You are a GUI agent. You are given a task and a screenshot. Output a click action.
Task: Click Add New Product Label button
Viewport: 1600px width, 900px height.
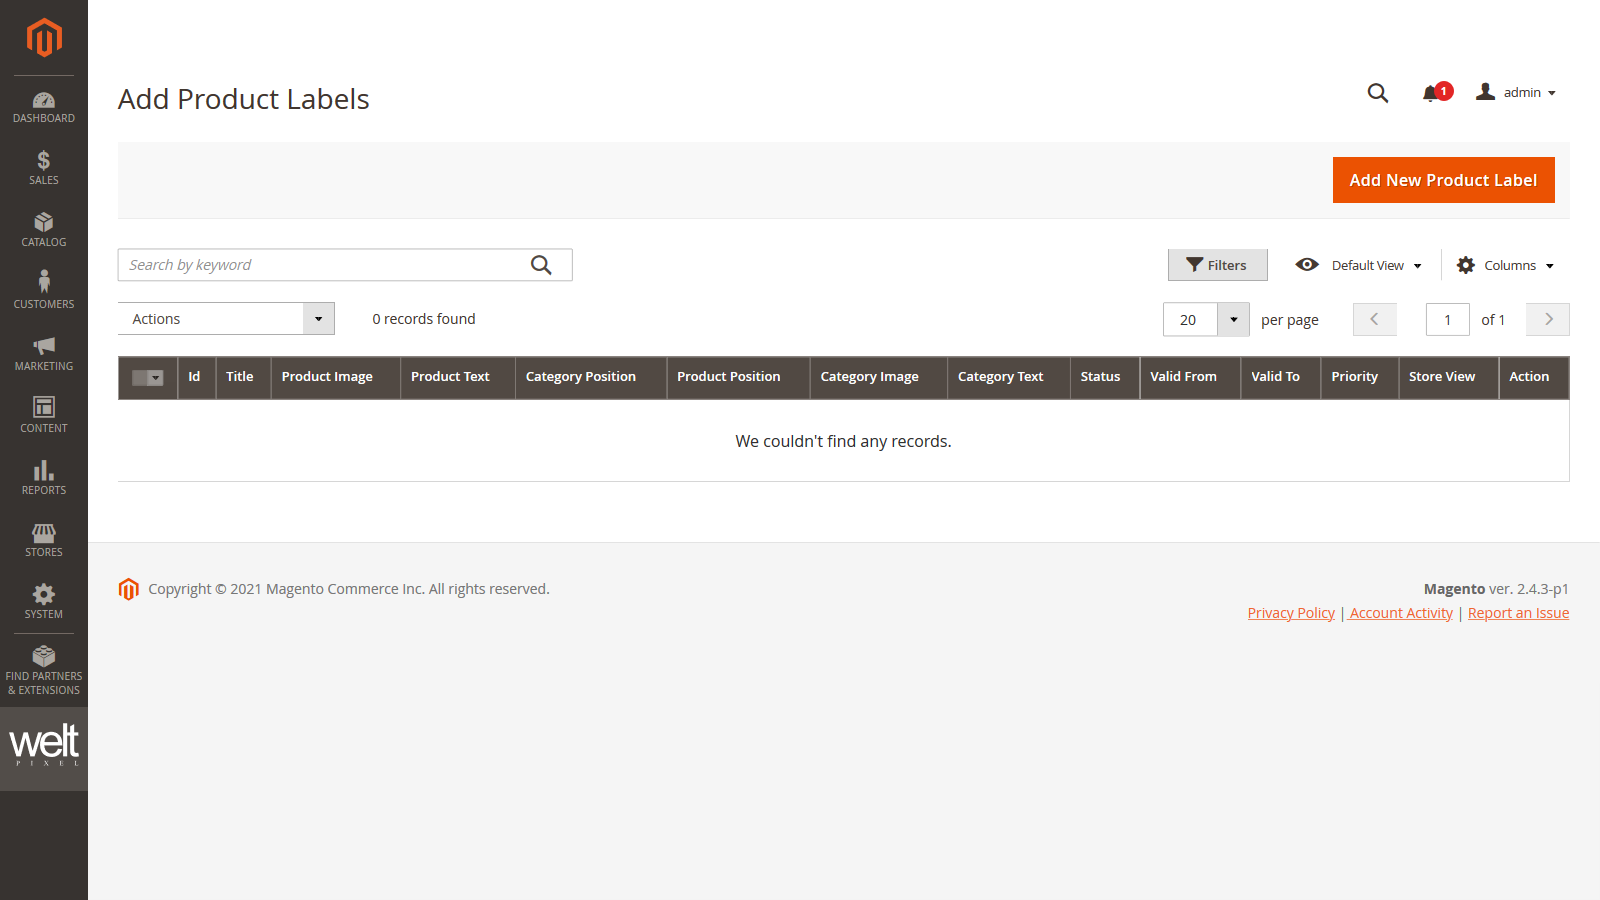coord(1443,180)
